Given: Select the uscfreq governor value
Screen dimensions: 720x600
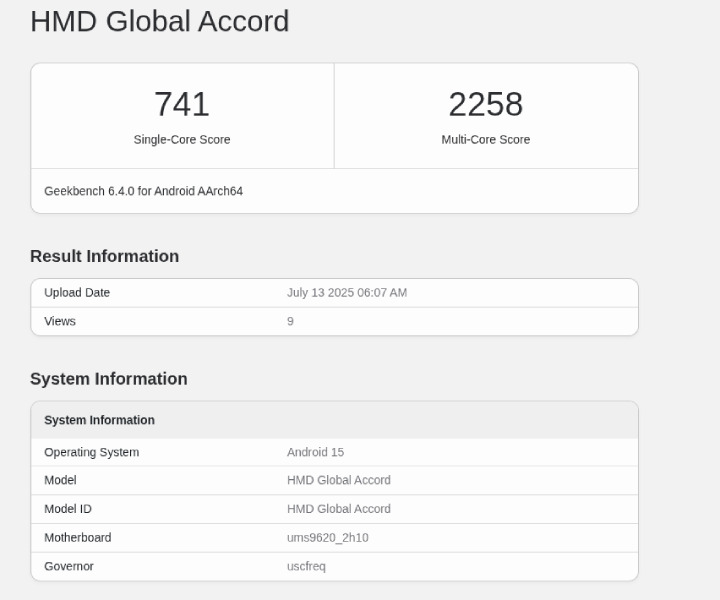Looking at the screenshot, I should click(x=306, y=566).
